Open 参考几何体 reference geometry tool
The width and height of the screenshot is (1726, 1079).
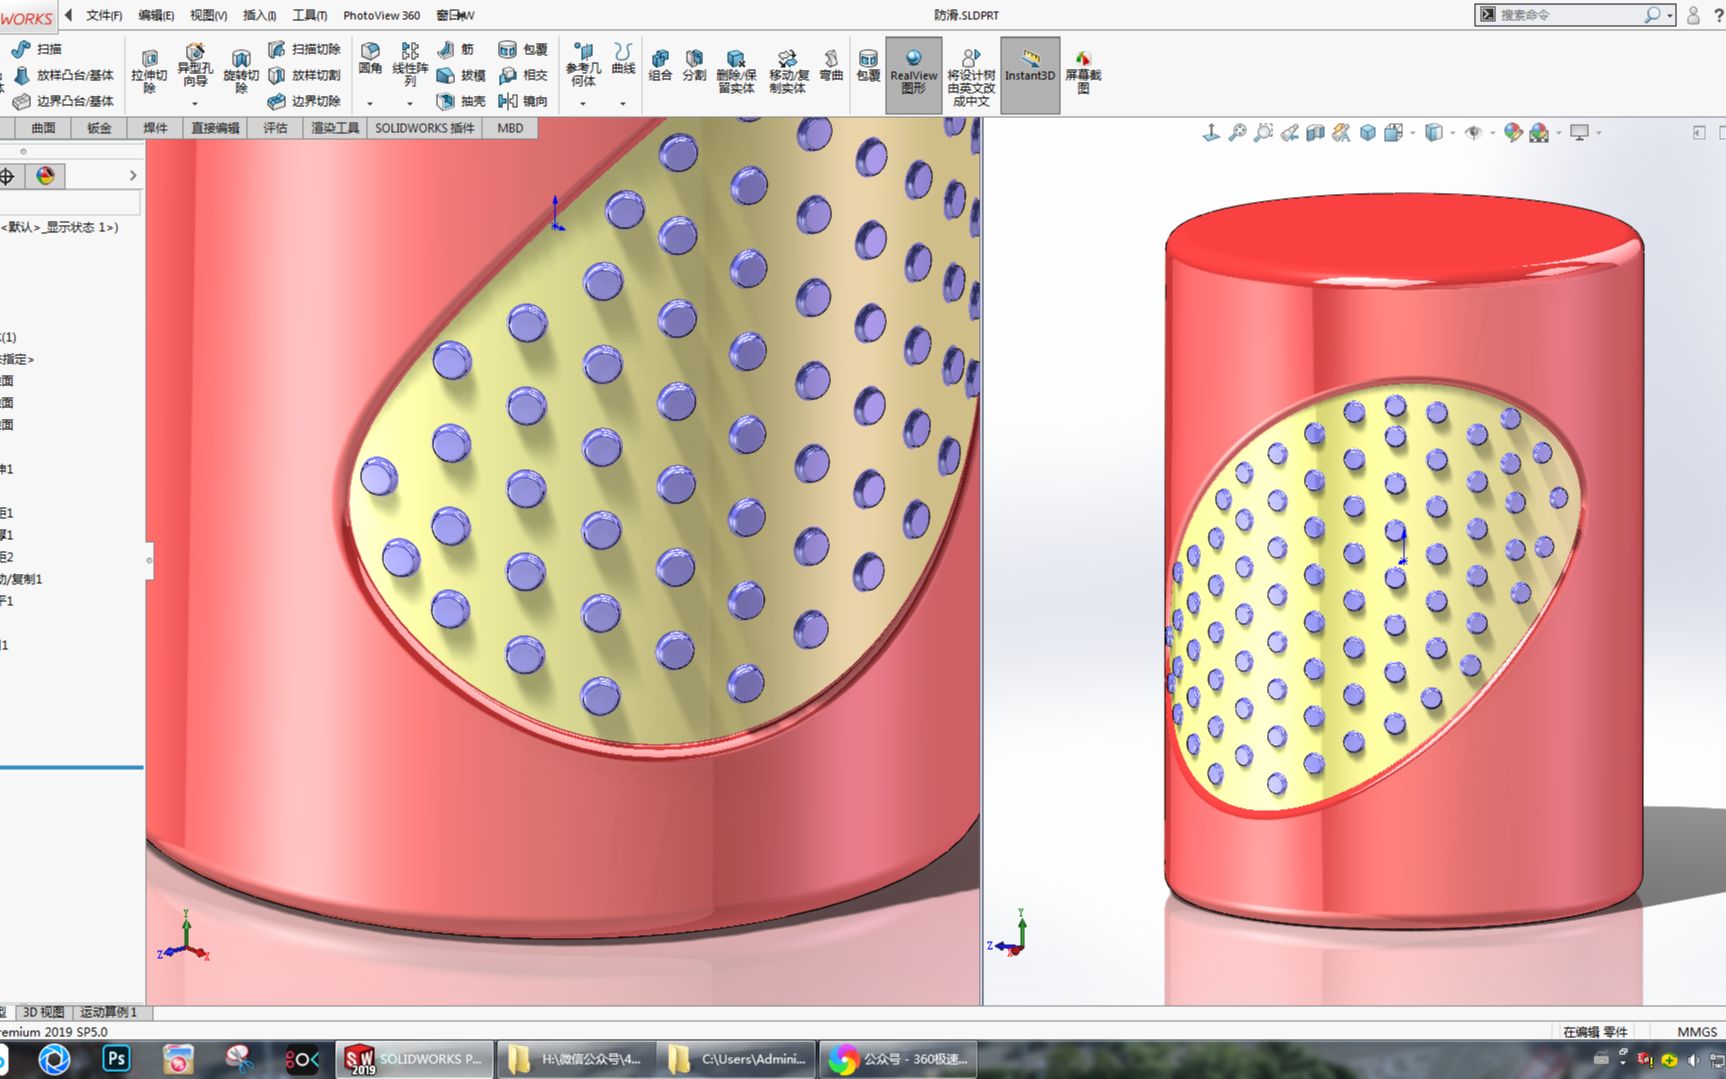point(583,65)
